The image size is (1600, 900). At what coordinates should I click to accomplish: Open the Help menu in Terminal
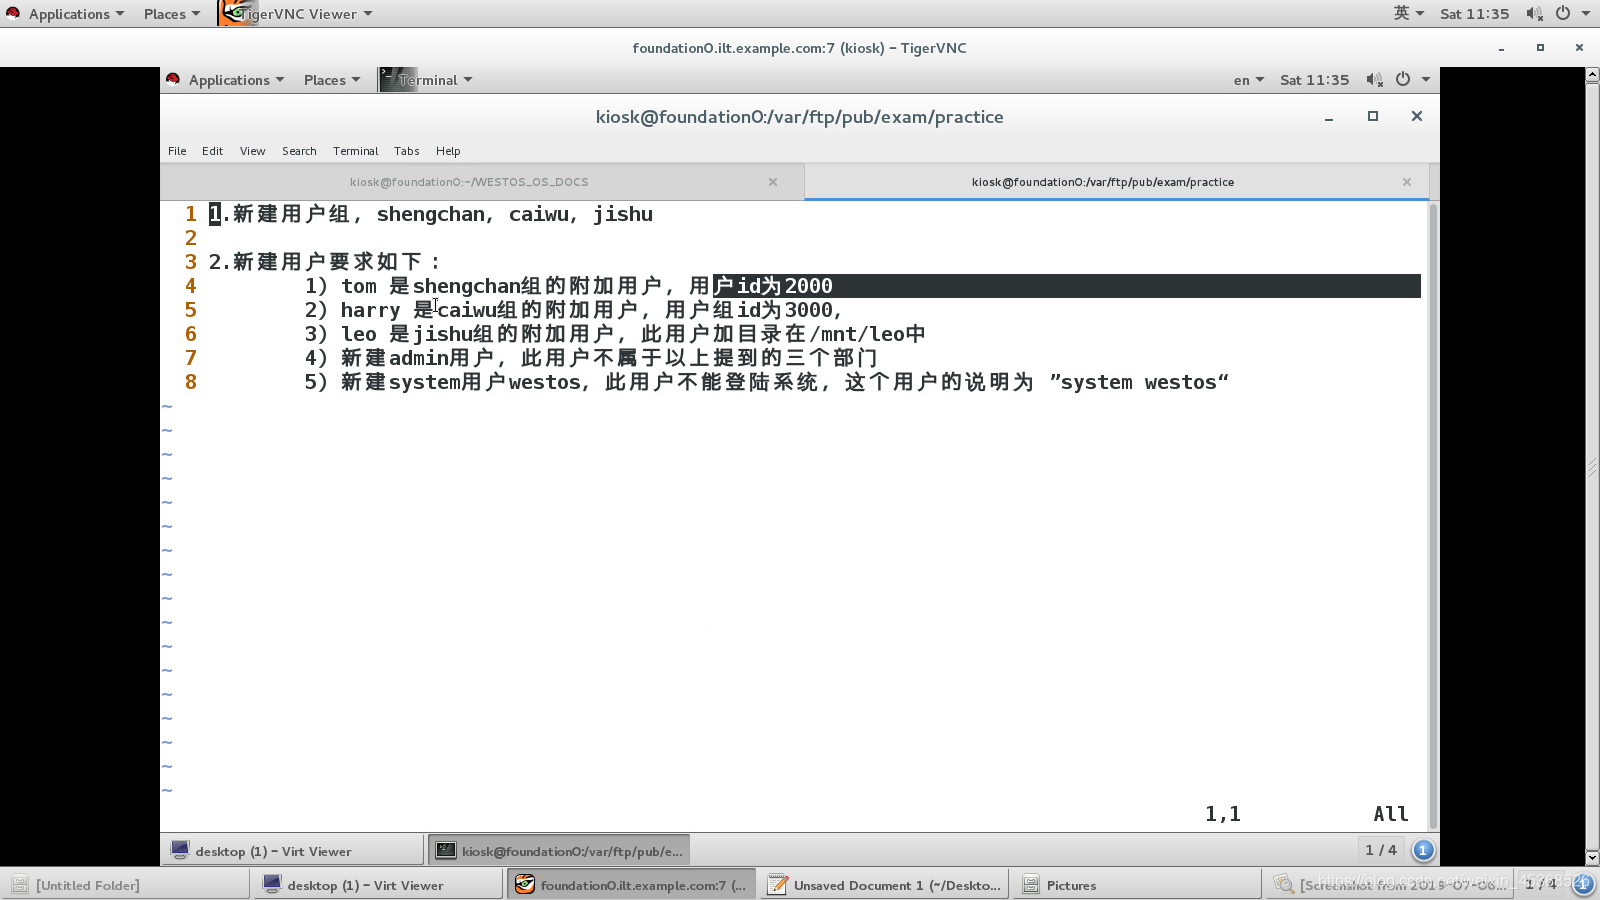[x=448, y=151]
